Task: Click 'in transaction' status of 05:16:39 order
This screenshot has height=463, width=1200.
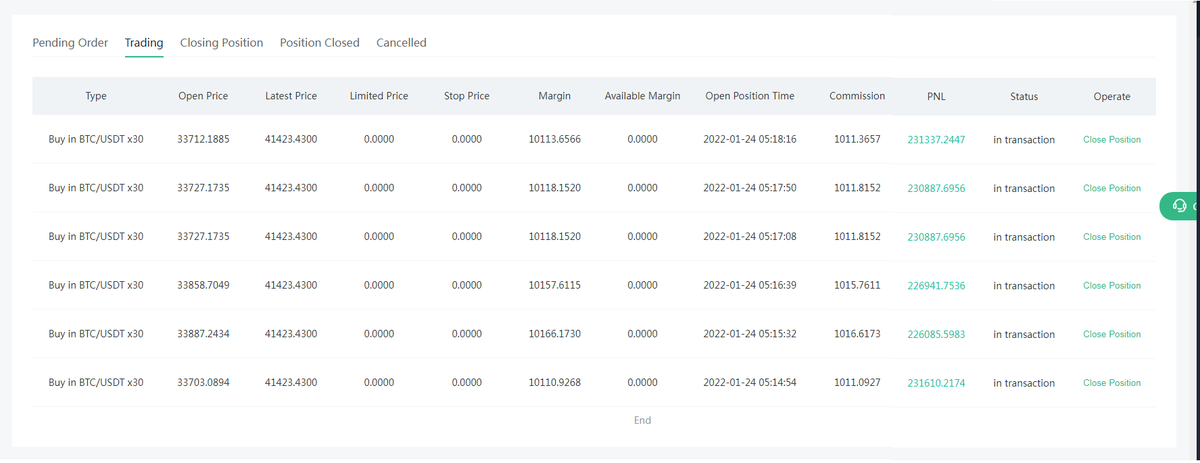Action: tap(1024, 286)
